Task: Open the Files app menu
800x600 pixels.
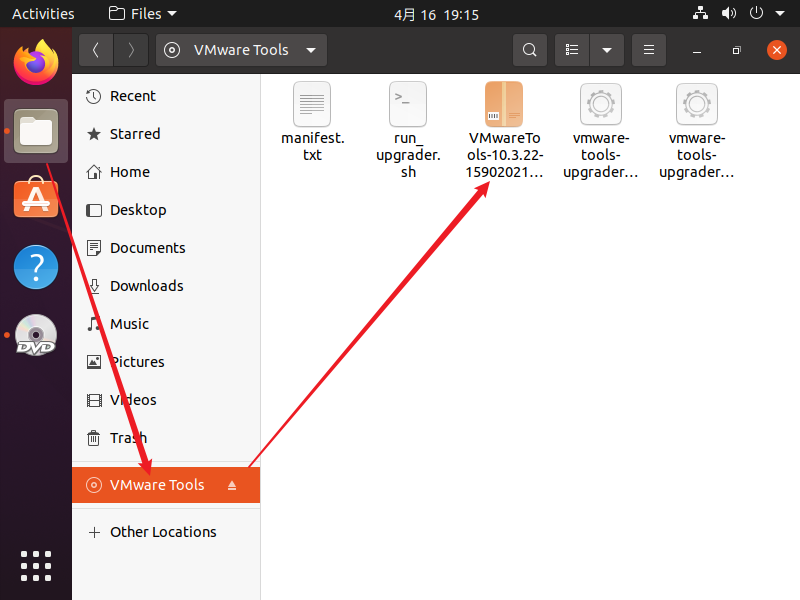Action: pyautogui.click(x=143, y=14)
